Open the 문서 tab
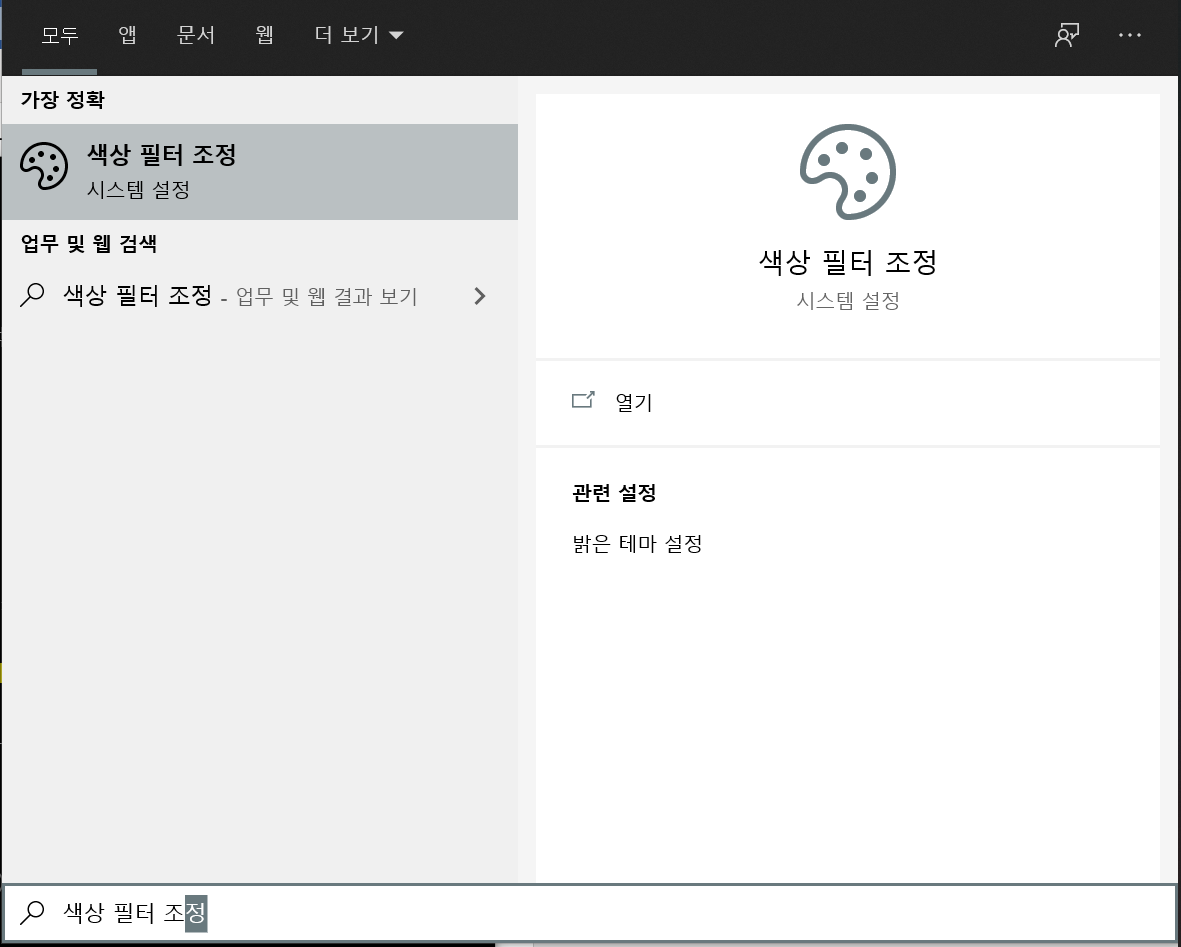 coord(196,35)
